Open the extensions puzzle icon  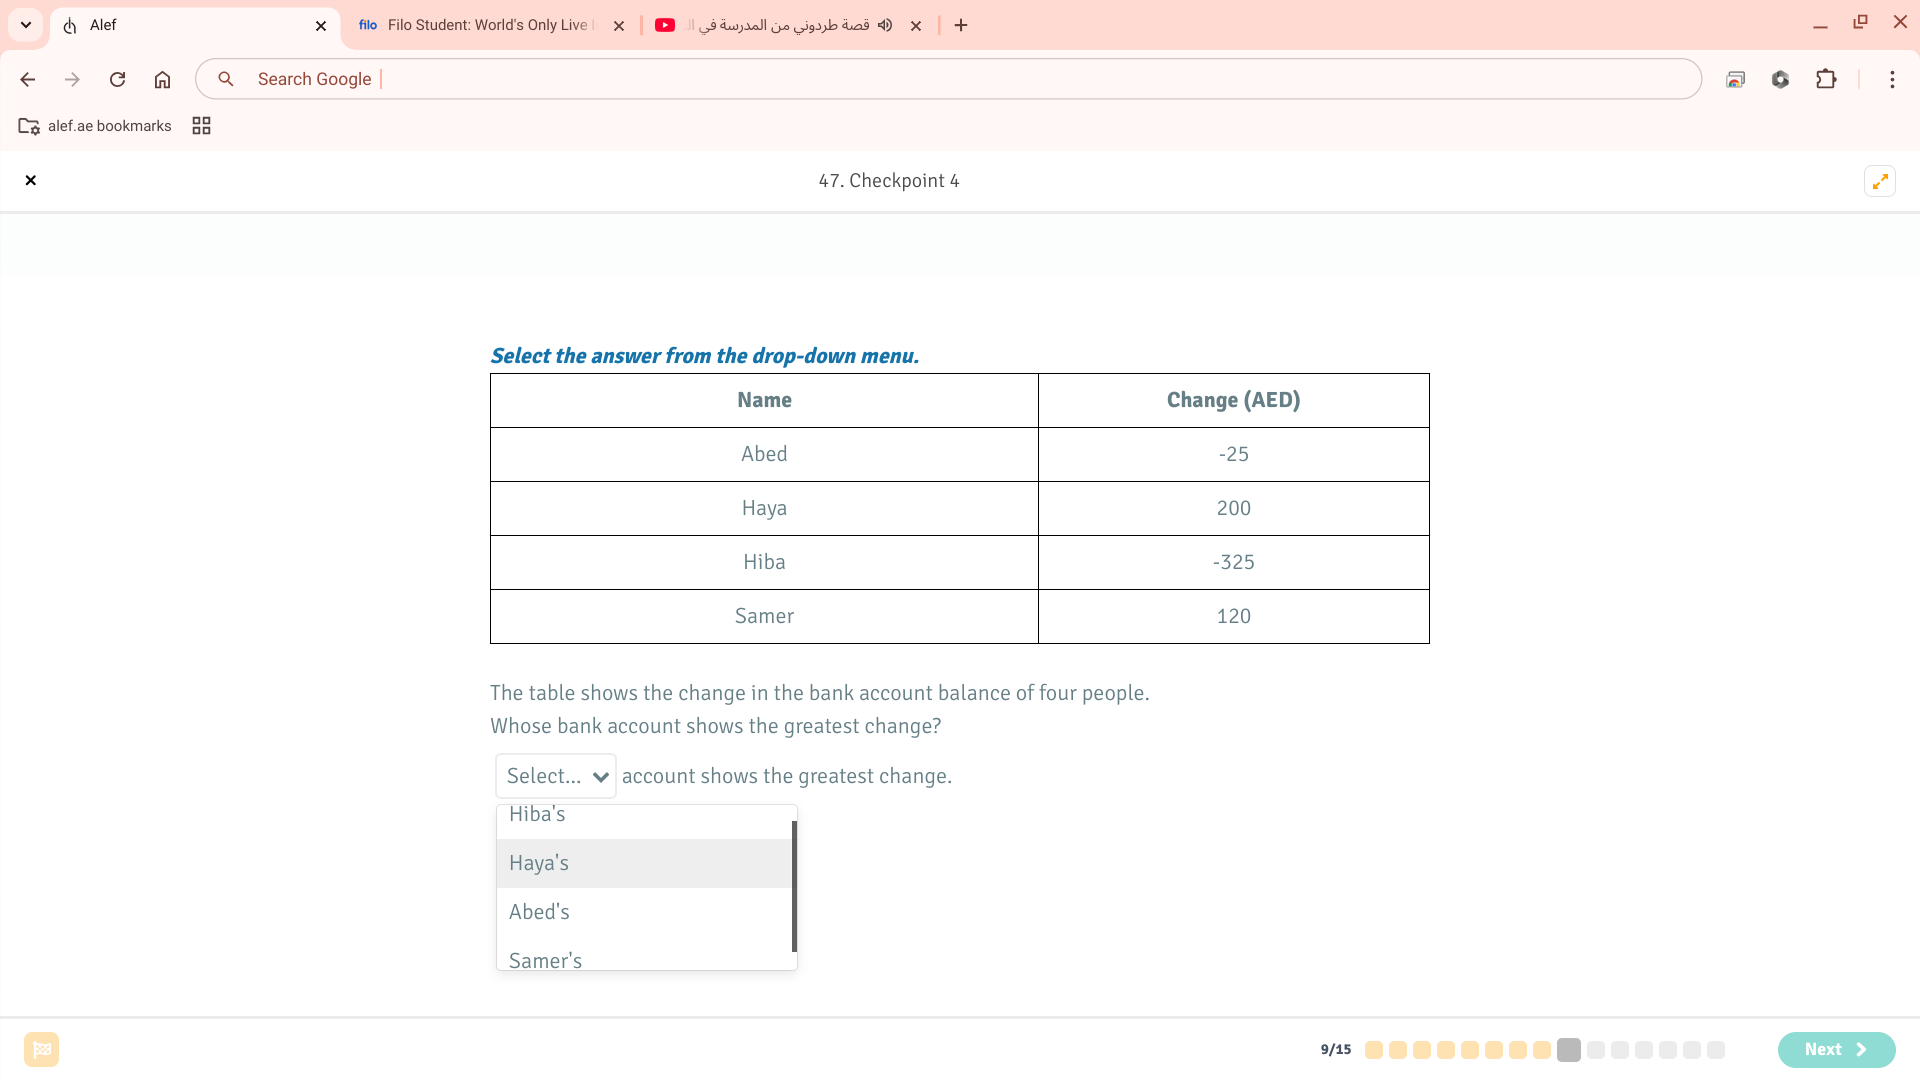tap(1826, 79)
